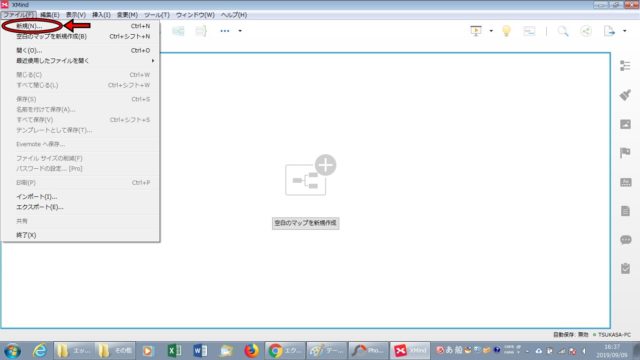The height and width of the screenshot is (360, 640).
Task: Open the Comments speech bubble icon
Action: [626, 240]
